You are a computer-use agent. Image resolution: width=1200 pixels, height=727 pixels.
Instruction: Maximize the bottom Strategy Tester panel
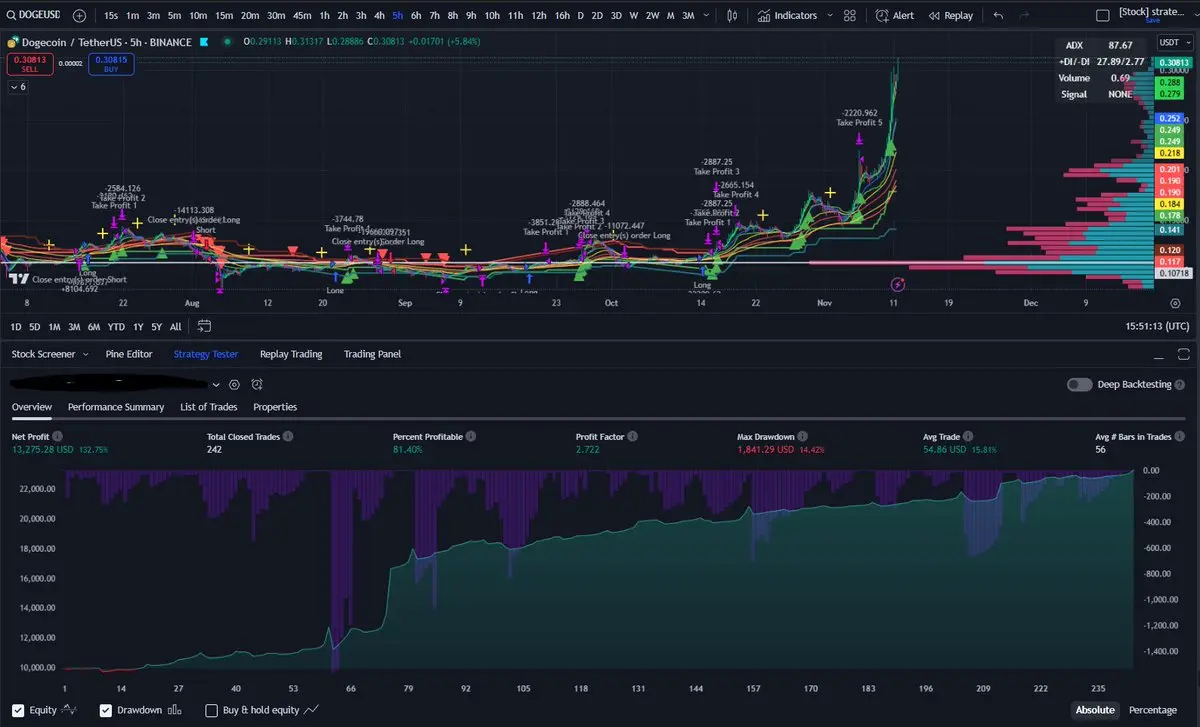[1184, 354]
